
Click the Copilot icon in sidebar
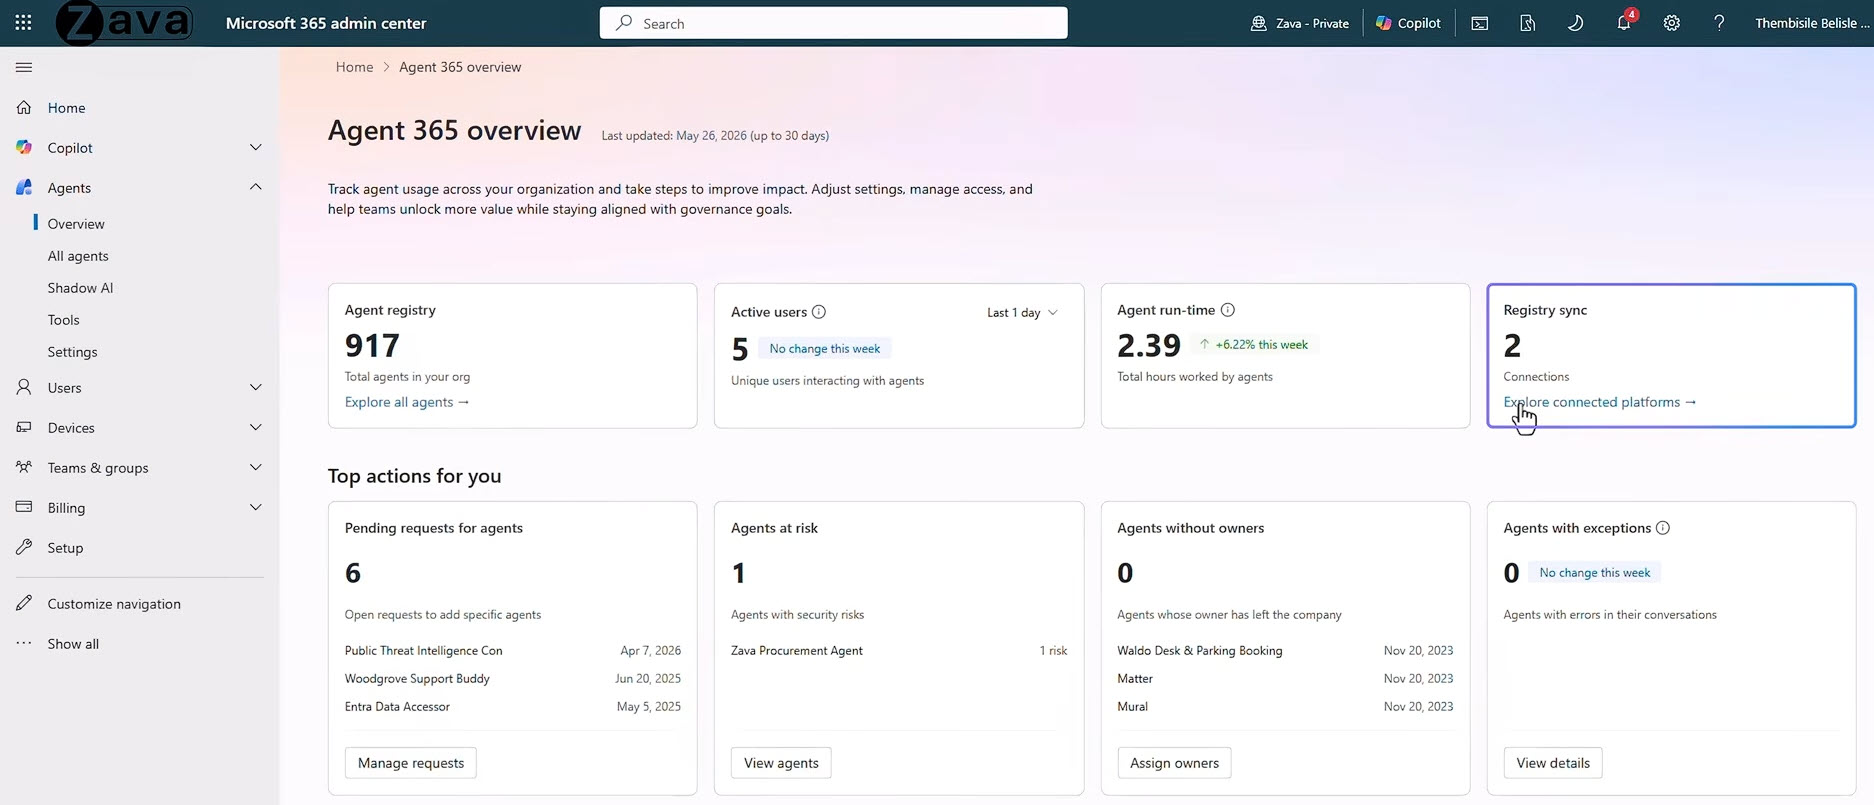click(x=24, y=147)
